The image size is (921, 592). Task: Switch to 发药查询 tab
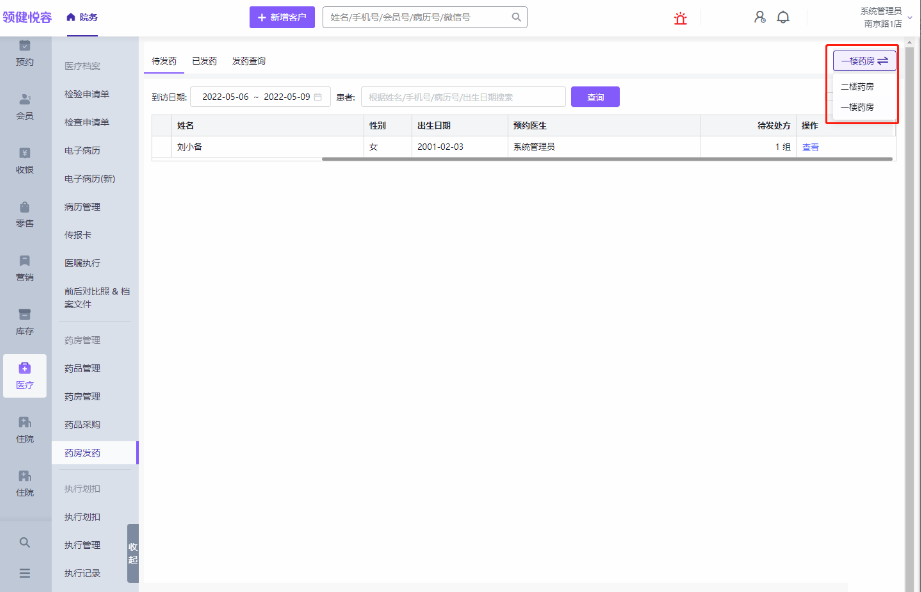[x=248, y=61]
